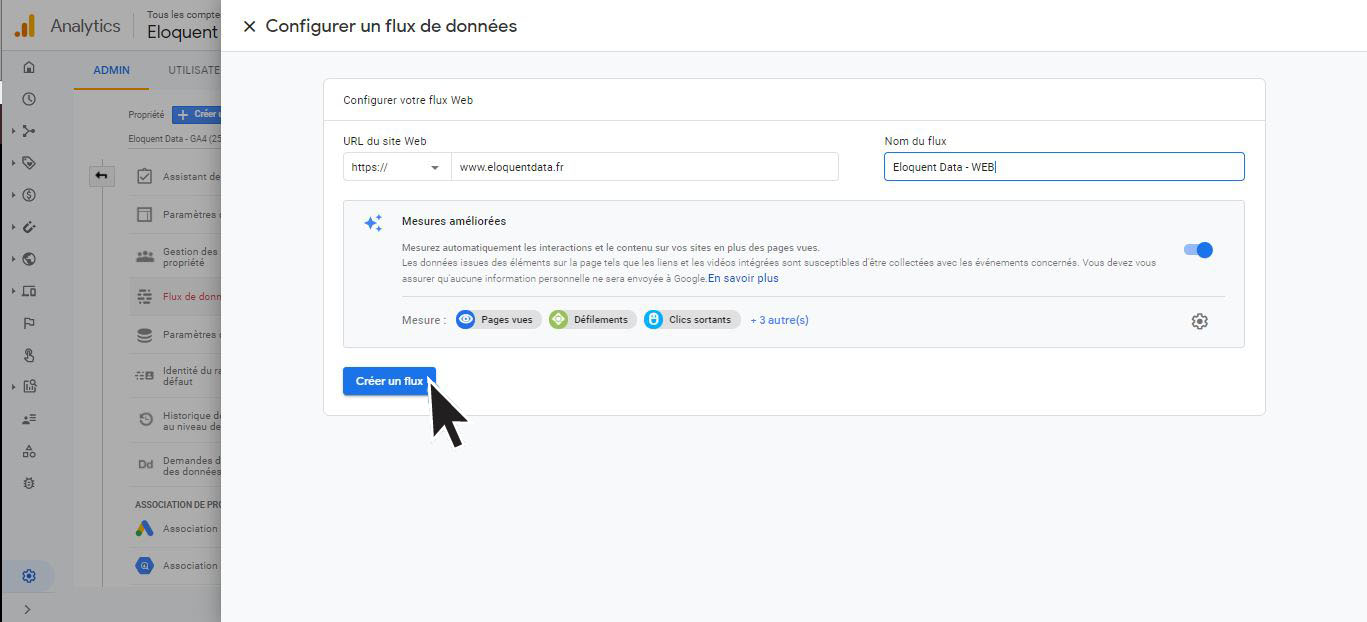Viewport: 1367px width, 622px height.
Task: Click the Google Analytics logo
Action: (x=25, y=27)
